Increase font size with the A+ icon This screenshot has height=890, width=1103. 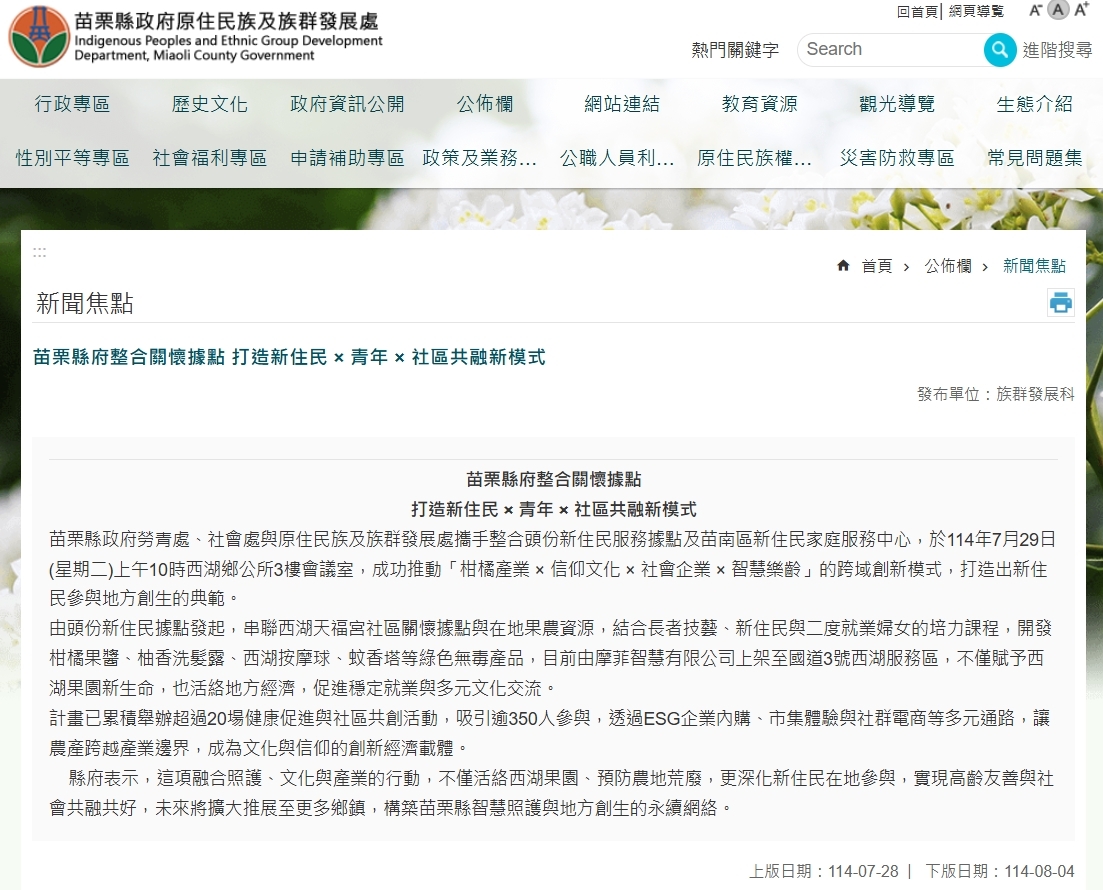(1081, 9)
